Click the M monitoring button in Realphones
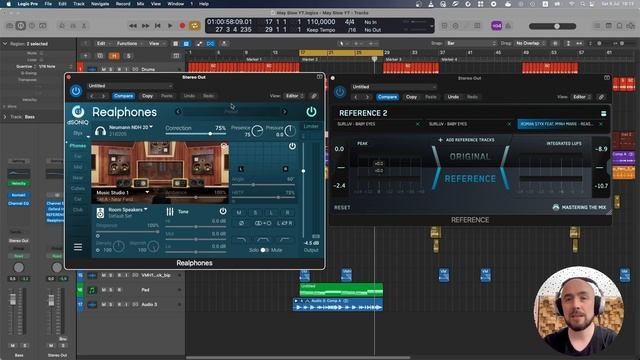This screenshot has width=640, height=360. coord(239,212)
